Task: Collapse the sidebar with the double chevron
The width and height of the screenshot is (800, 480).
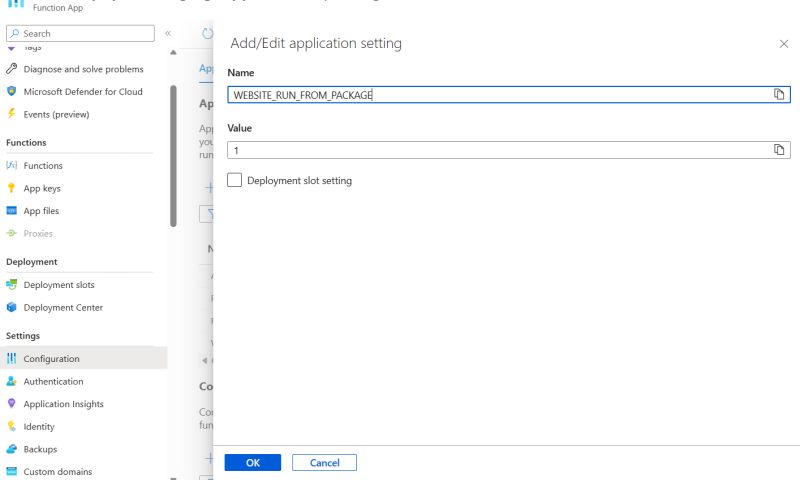Action: [168, 33]
